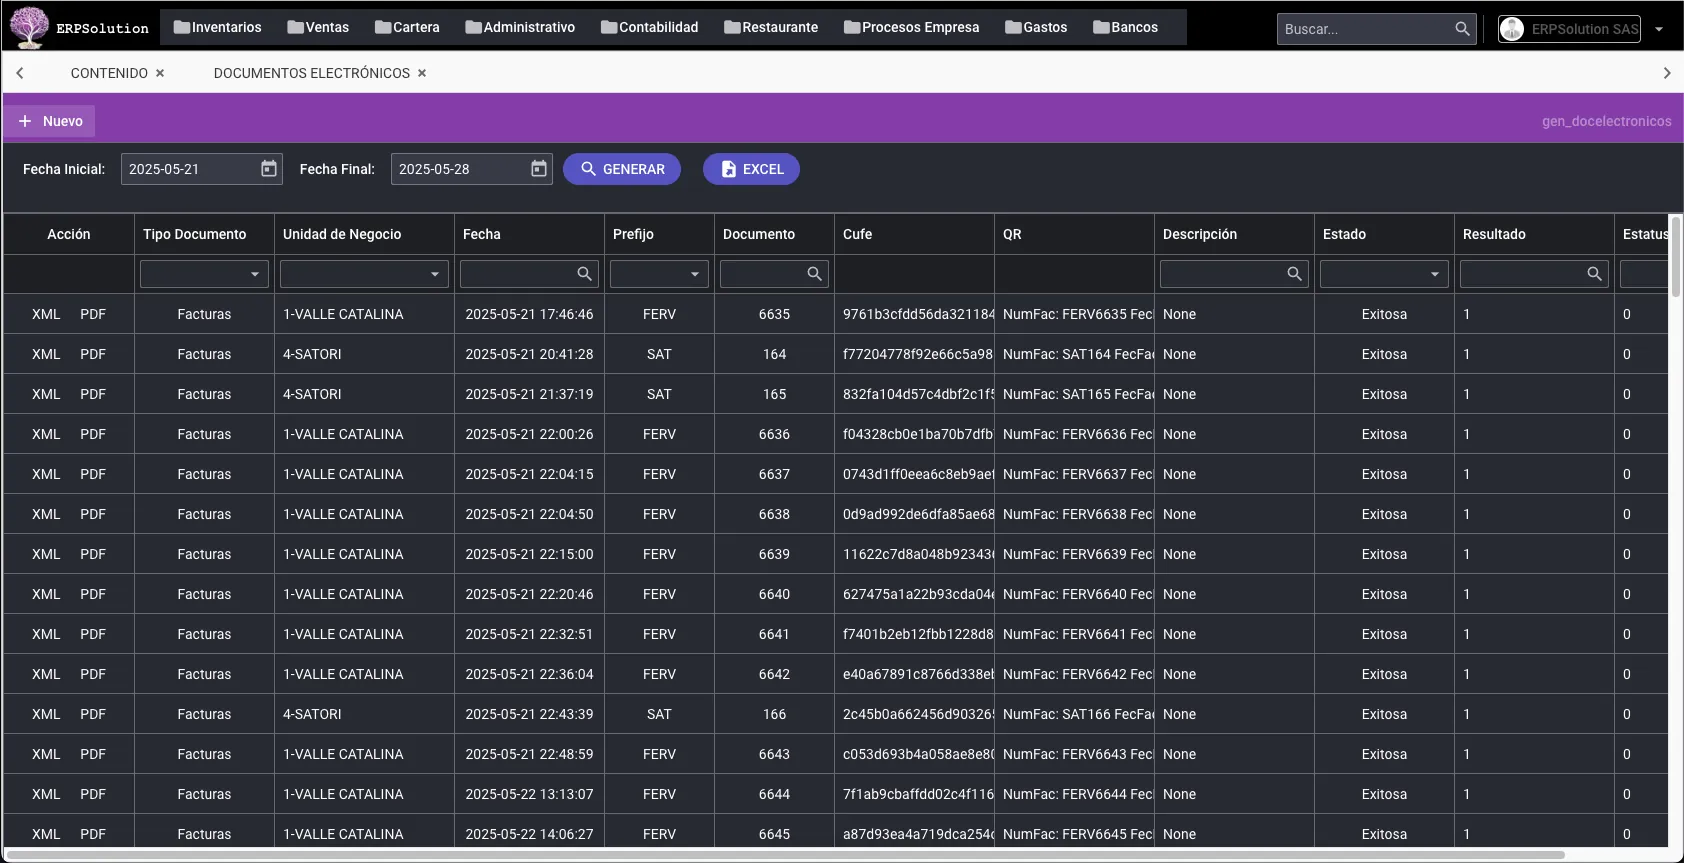Click Exitosa status for document 6642
This screenshot has height=863, width=1684.
[x=1384, y=674]
